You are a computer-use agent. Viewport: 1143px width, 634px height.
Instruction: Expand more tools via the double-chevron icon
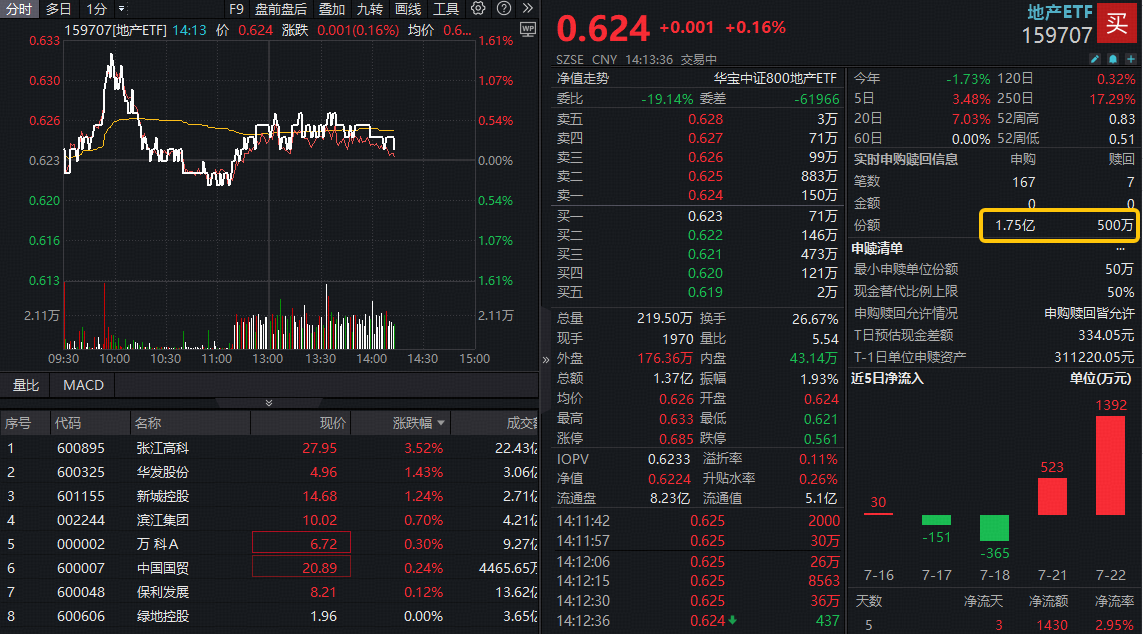(x=528, y=8)
